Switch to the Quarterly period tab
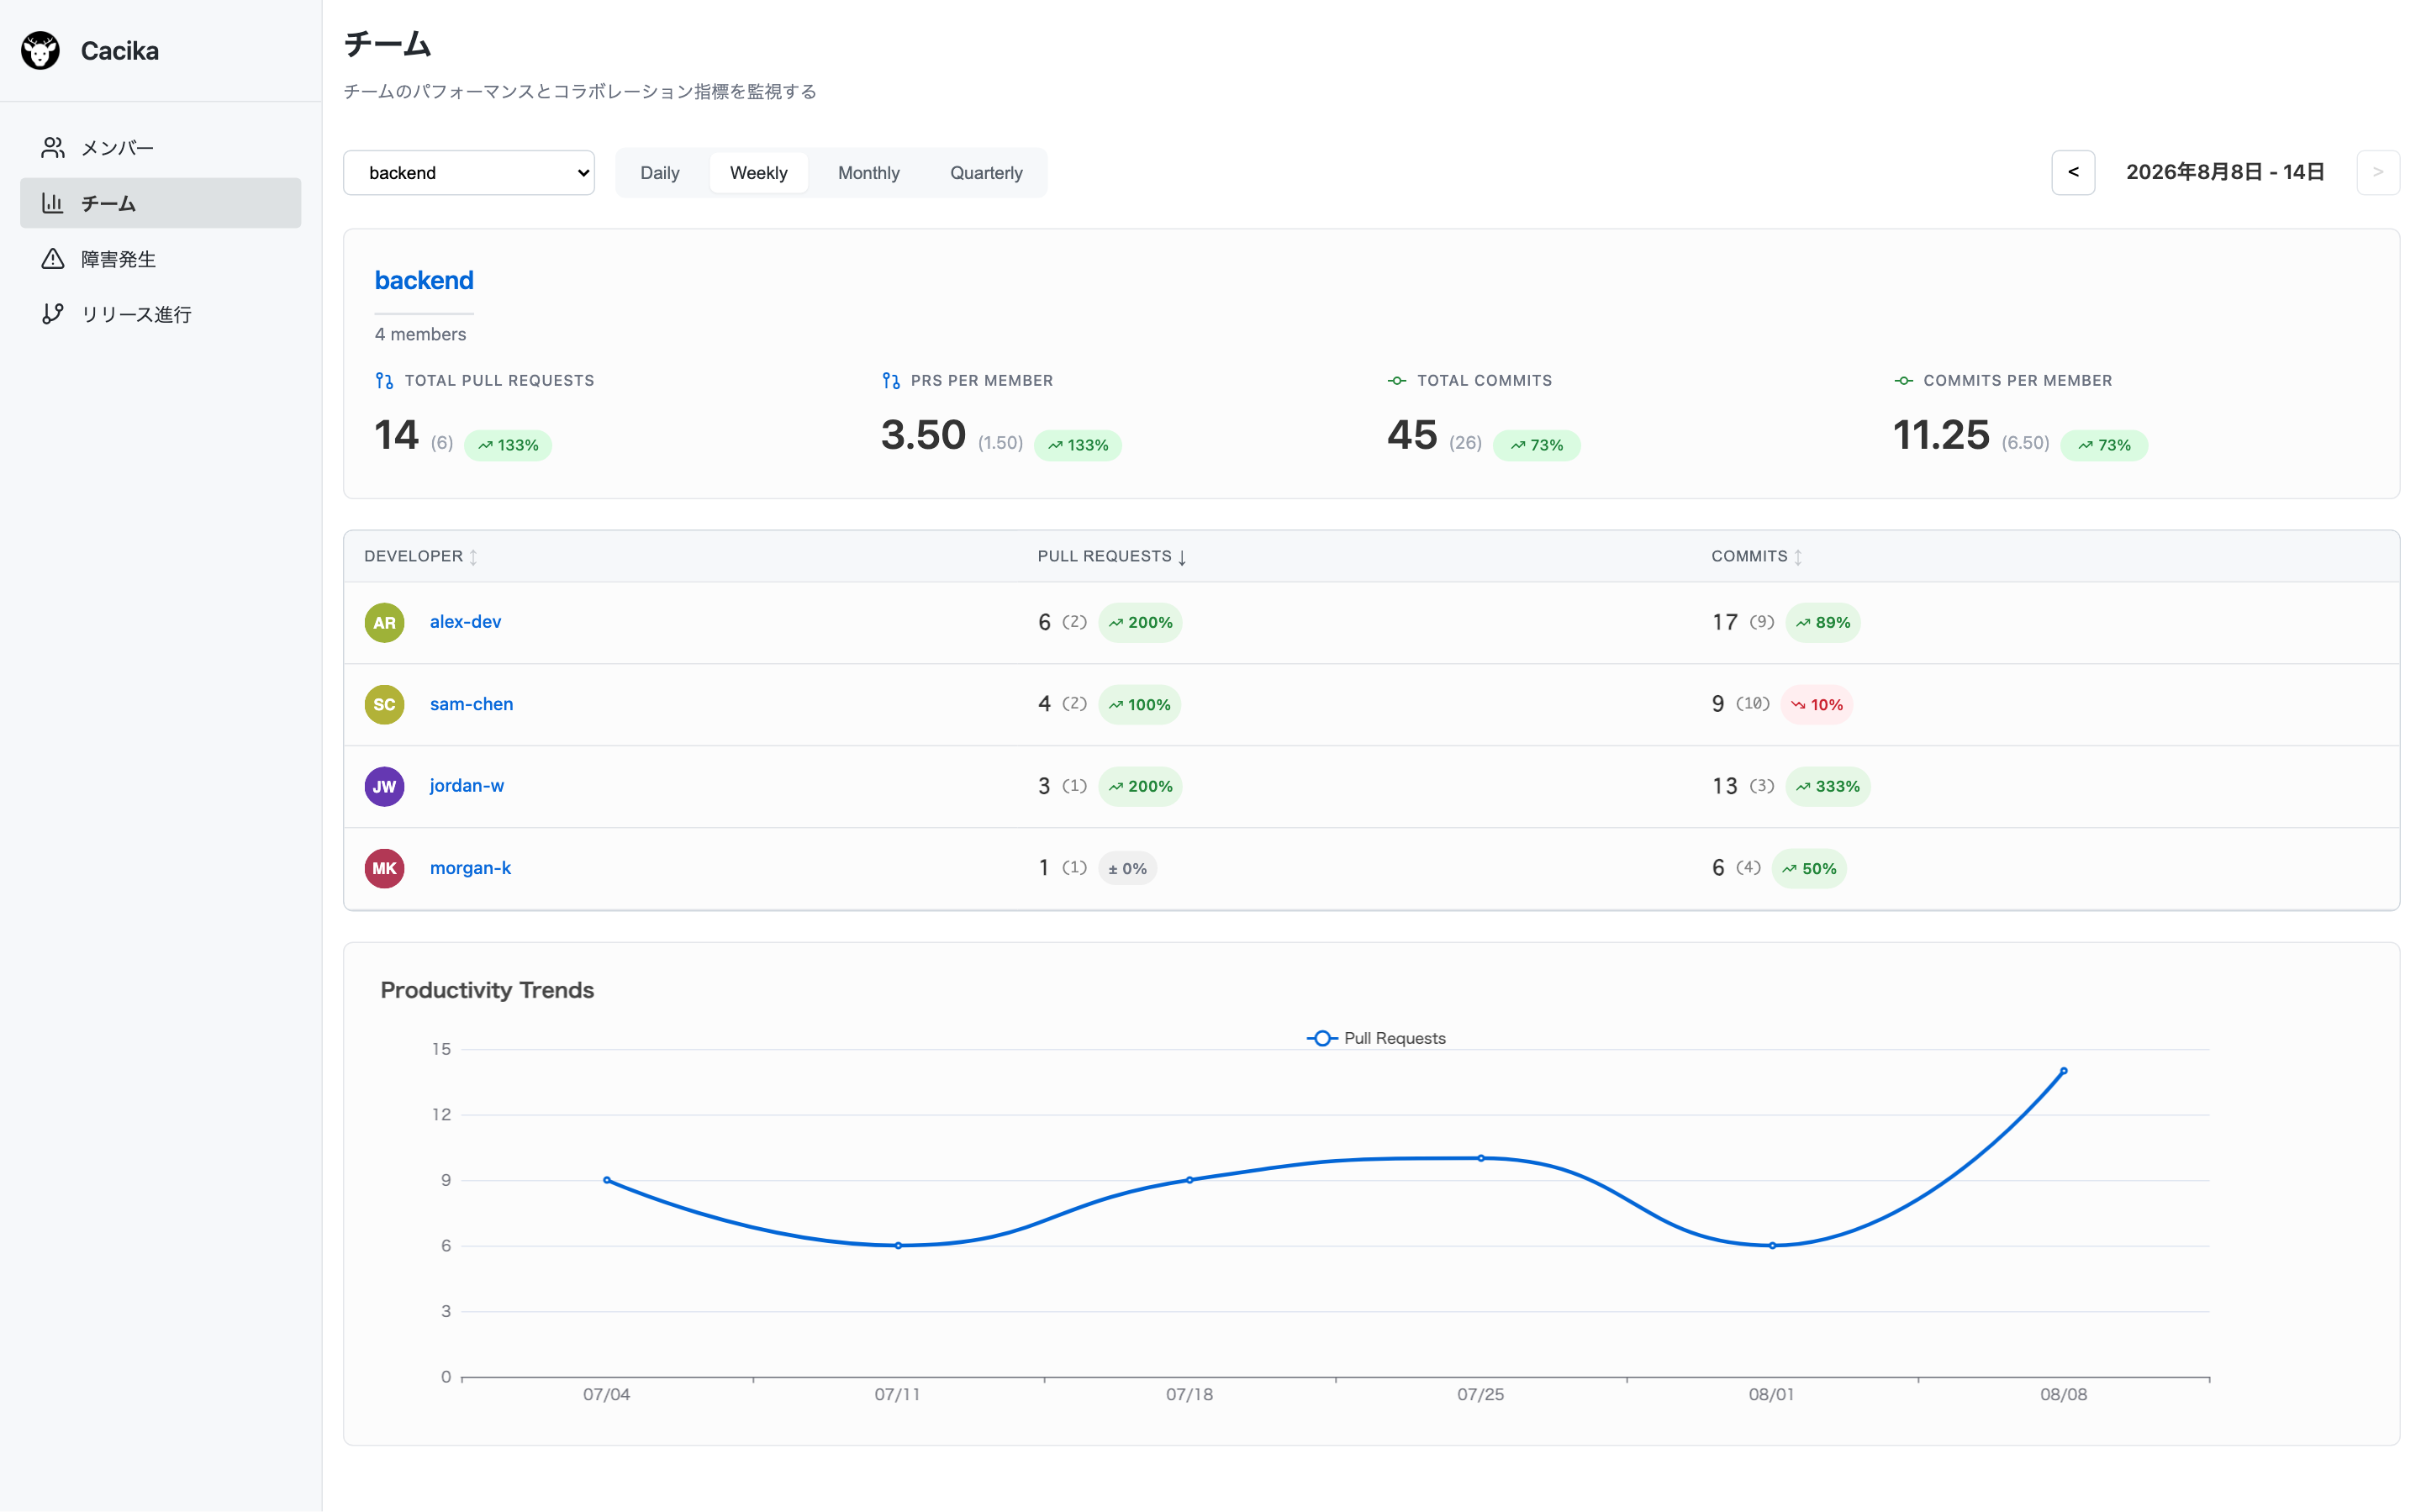The image size is (2421, 1512). click(x=986, y=173)
